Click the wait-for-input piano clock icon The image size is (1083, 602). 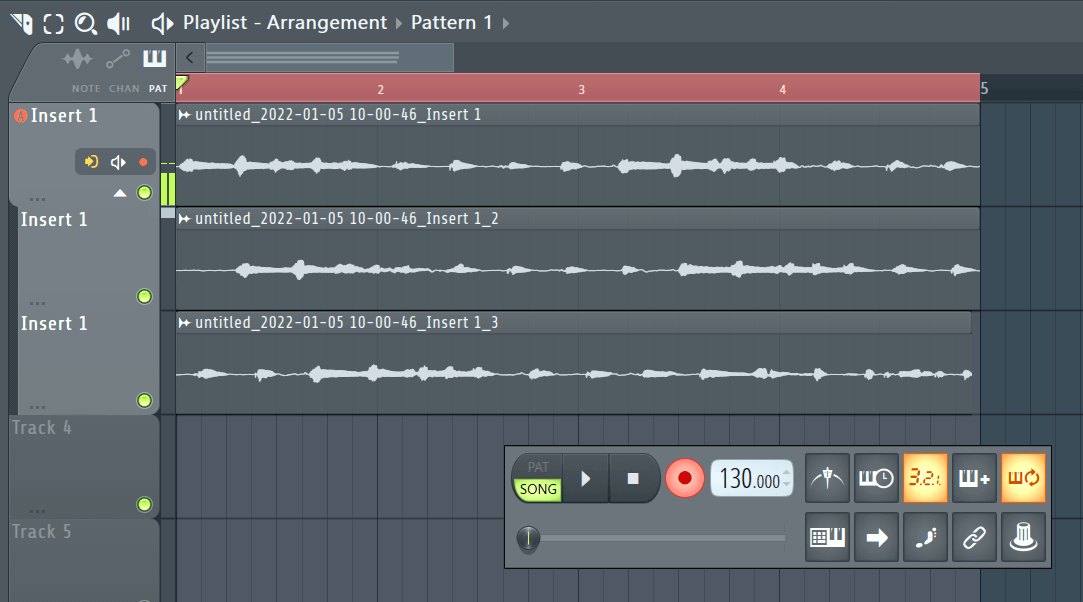click(x=876, y=478)
